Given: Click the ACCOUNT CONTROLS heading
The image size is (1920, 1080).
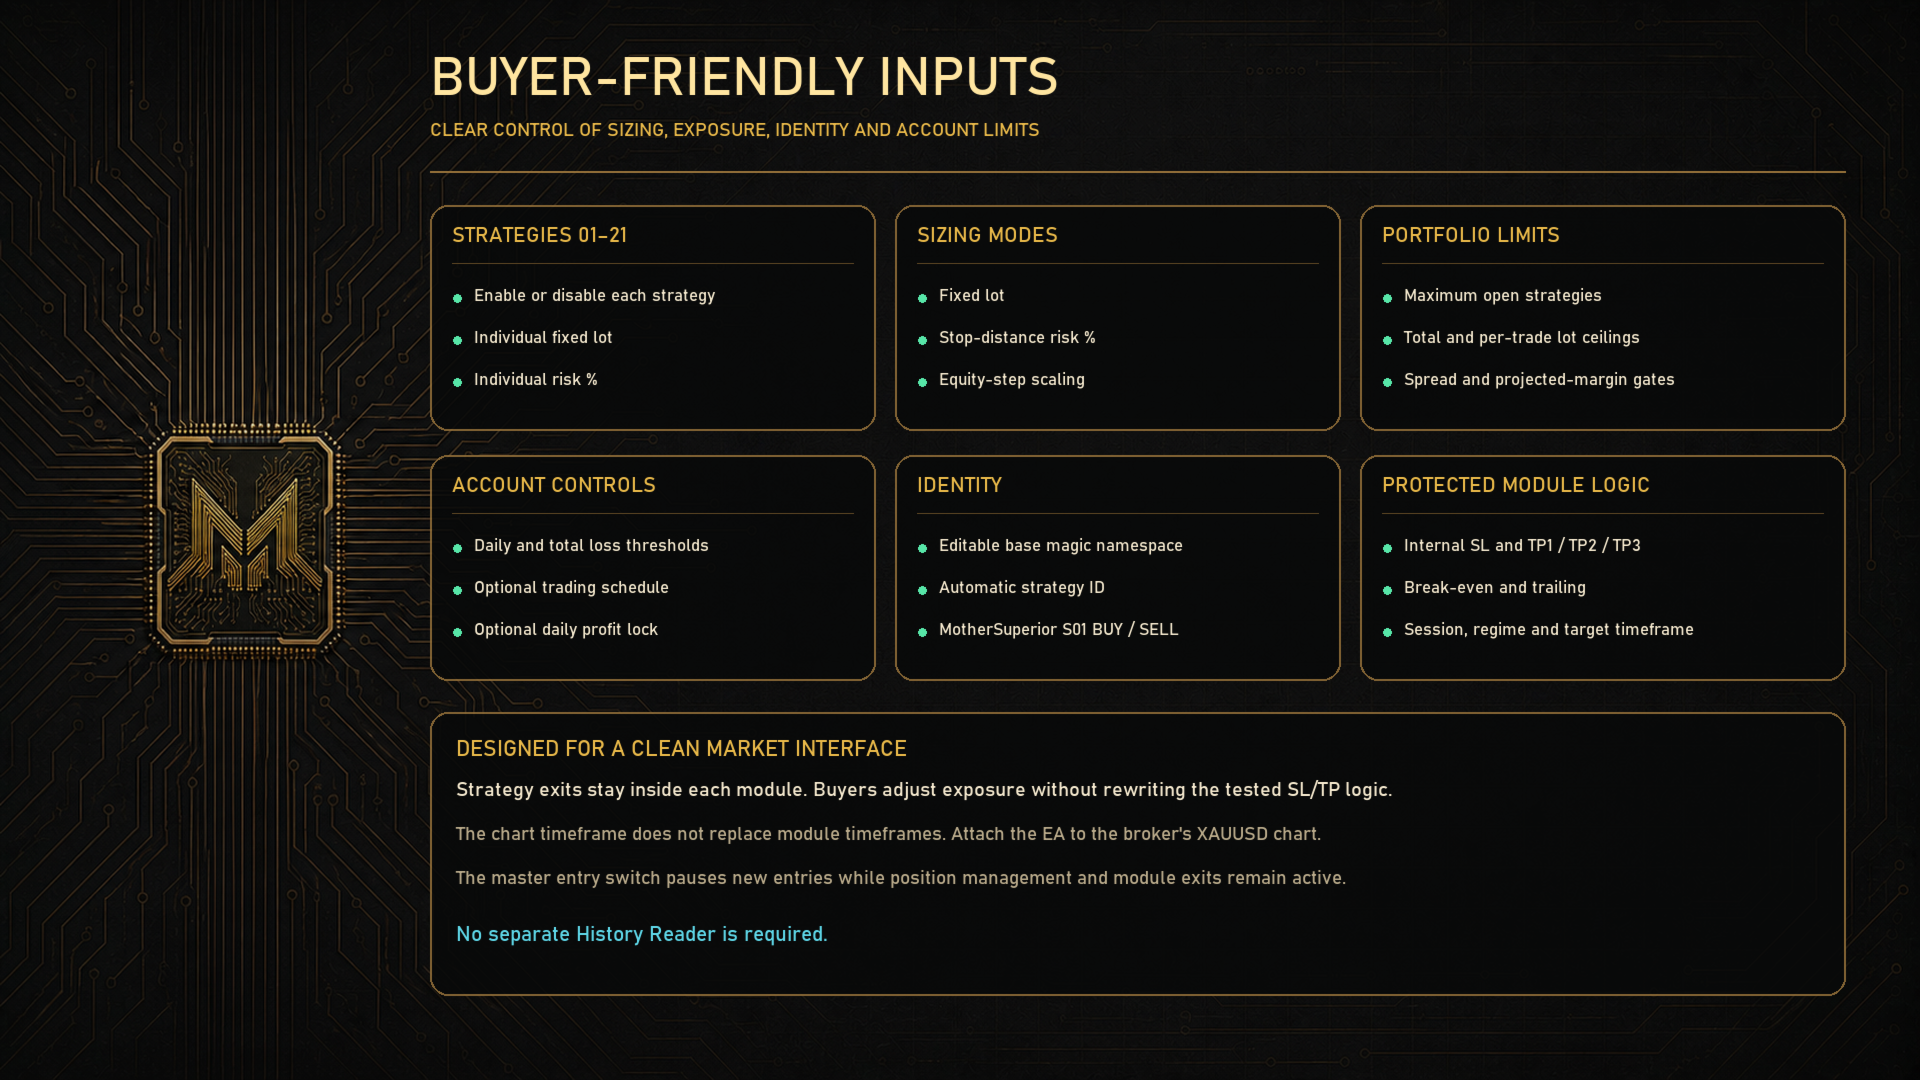Looking at the screenshot, I should 554,485.
